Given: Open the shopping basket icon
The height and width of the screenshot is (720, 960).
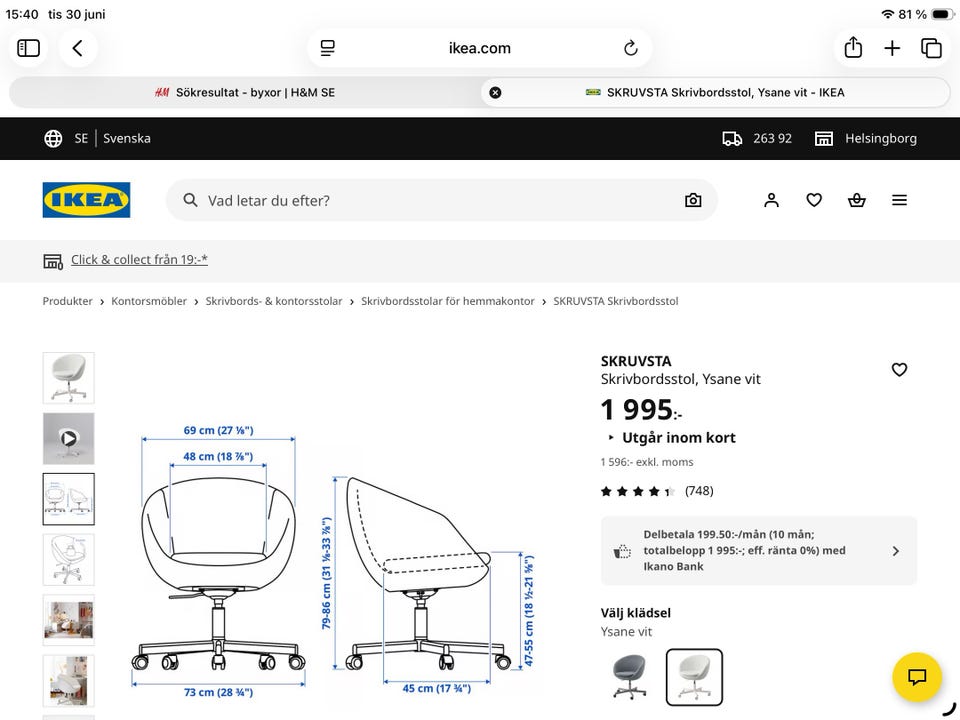Looking at the screenshot, I should click(857, 200).
